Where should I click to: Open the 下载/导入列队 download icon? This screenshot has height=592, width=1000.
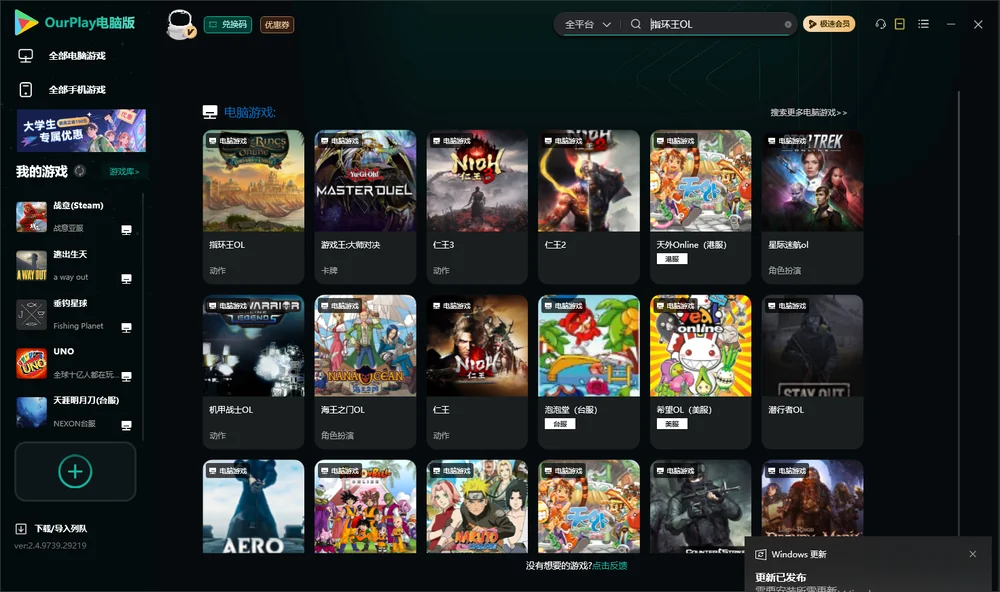coord(21,528)
